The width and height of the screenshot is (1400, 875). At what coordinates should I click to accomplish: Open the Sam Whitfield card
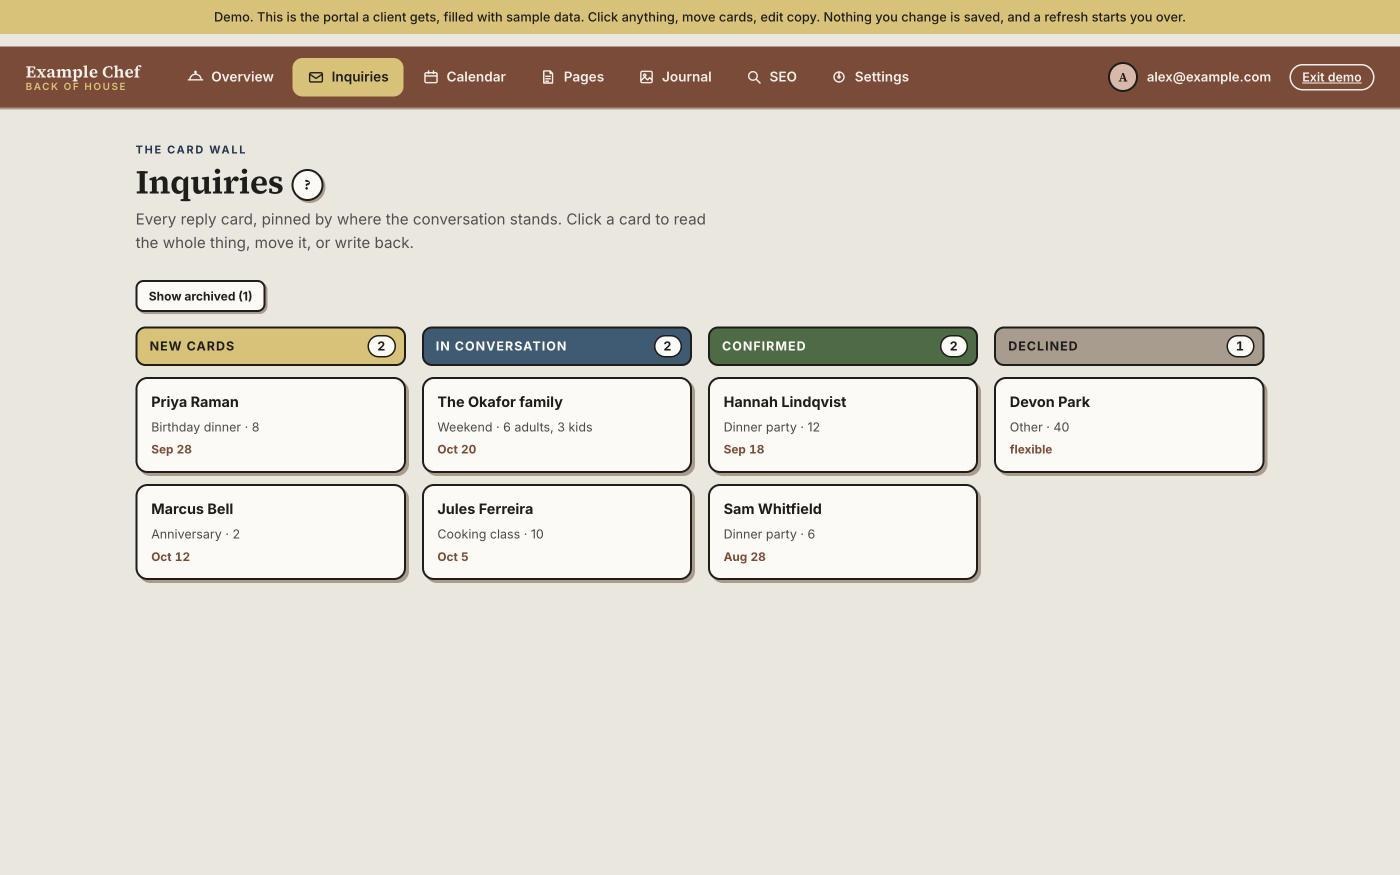click(x=842, y=532)
